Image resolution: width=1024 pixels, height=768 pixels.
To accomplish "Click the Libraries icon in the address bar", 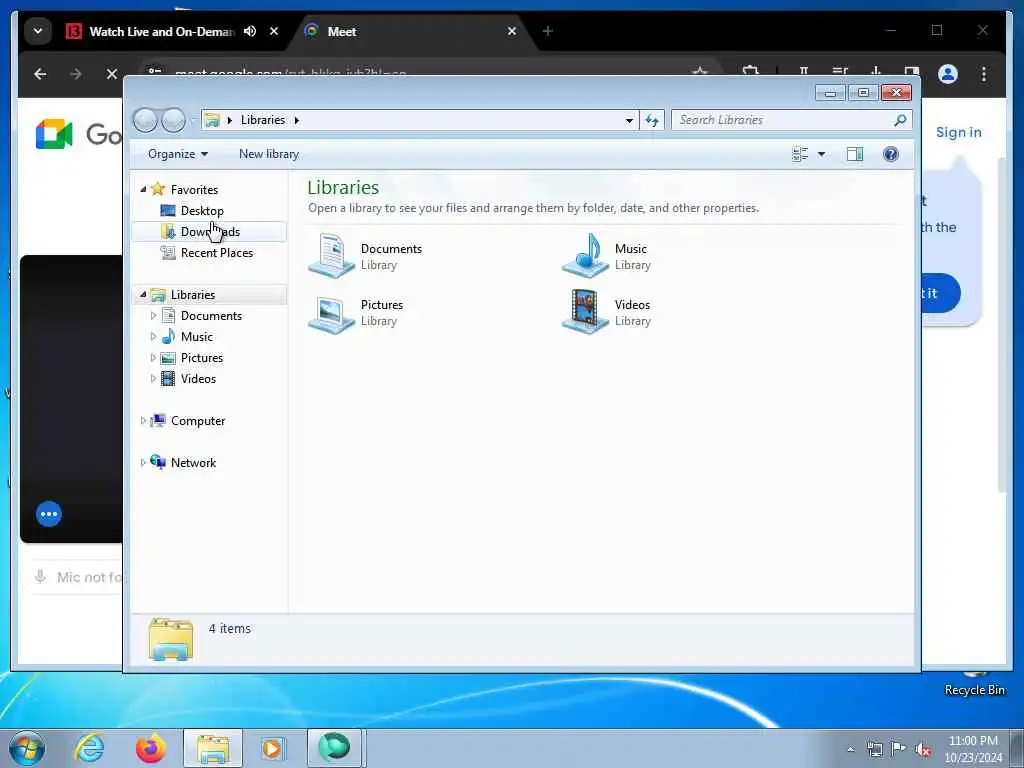I will click(212, 120).
